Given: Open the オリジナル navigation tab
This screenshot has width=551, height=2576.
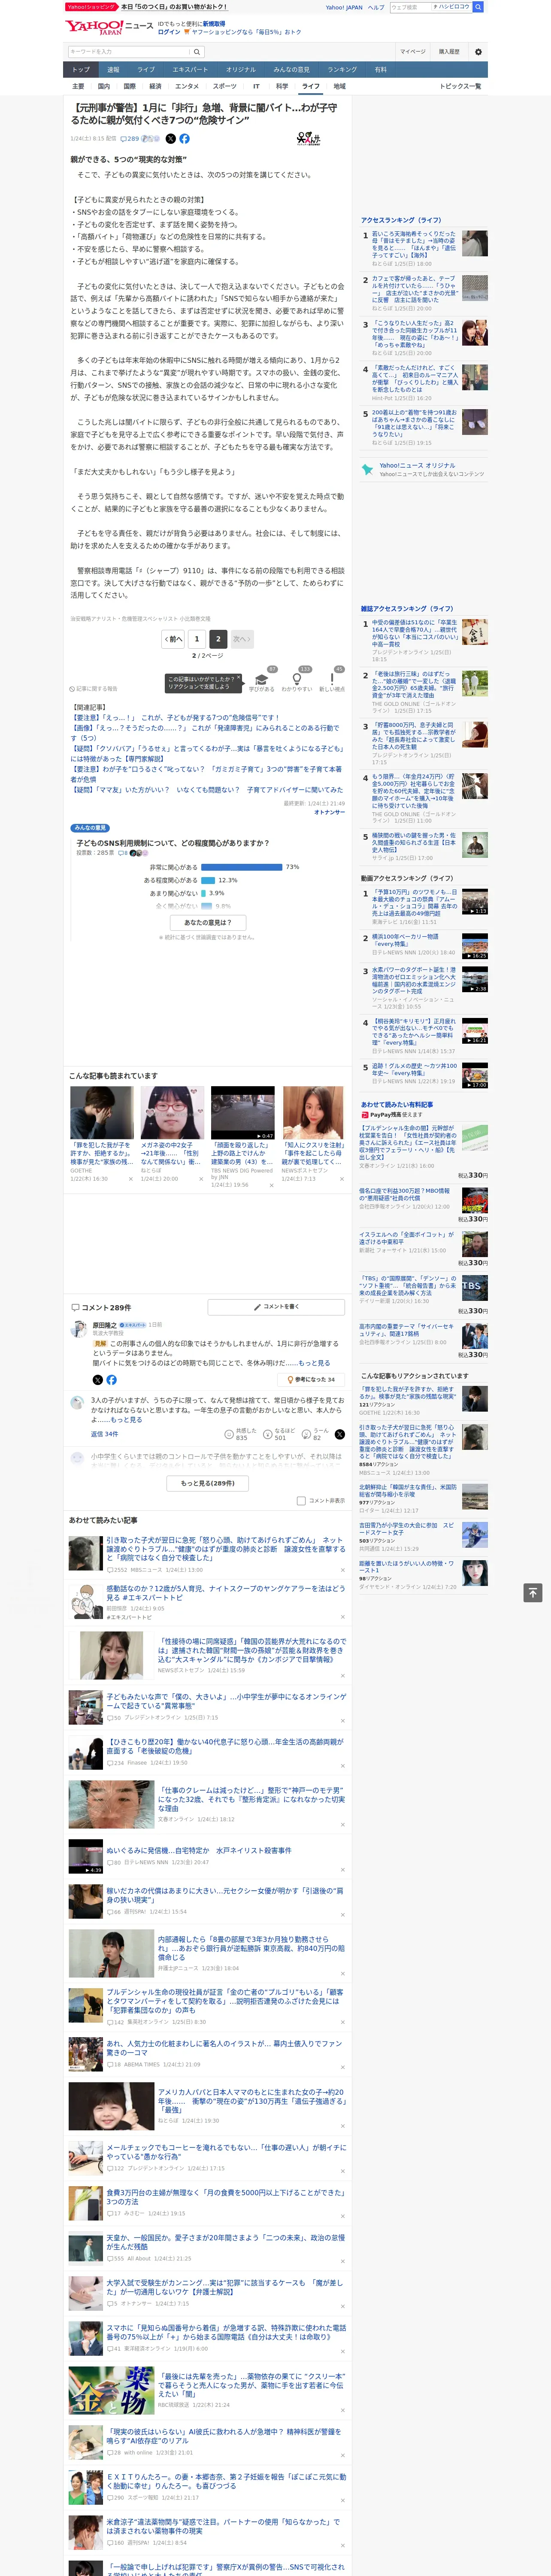Looking at the screenshot, I should coord(241,70).
